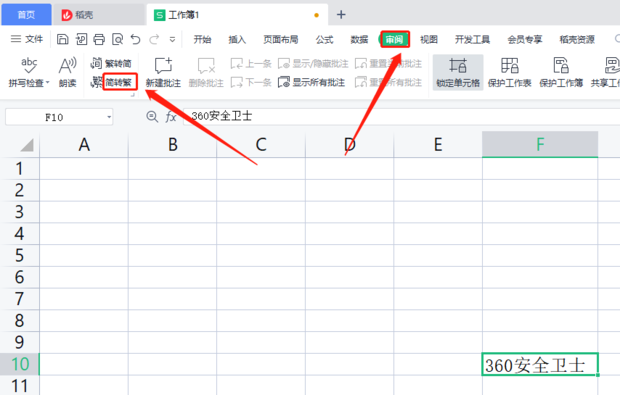
Task: Go to previous comment 上一条
Action: pyautogui.click(x=251, y=63)
